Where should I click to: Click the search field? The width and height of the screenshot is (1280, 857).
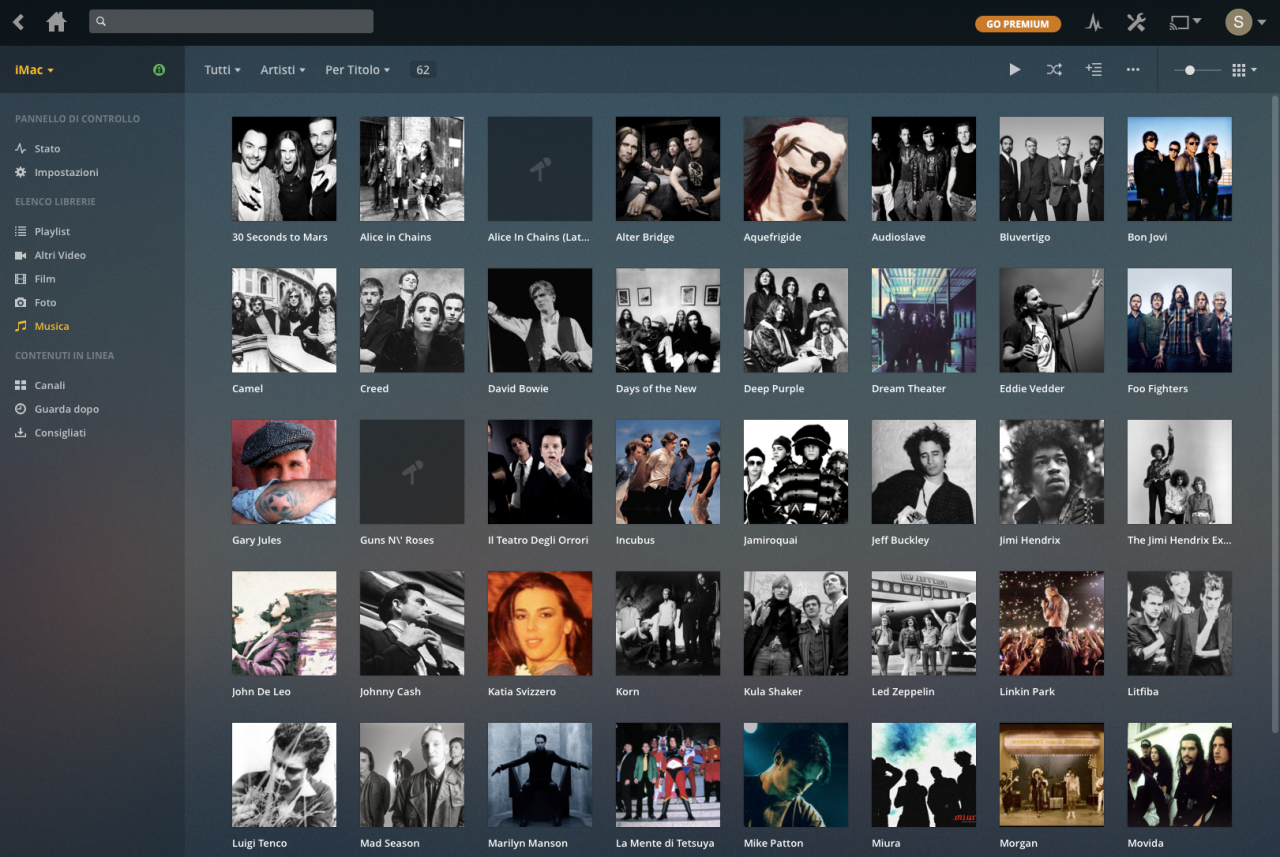(x=231, y=21)
